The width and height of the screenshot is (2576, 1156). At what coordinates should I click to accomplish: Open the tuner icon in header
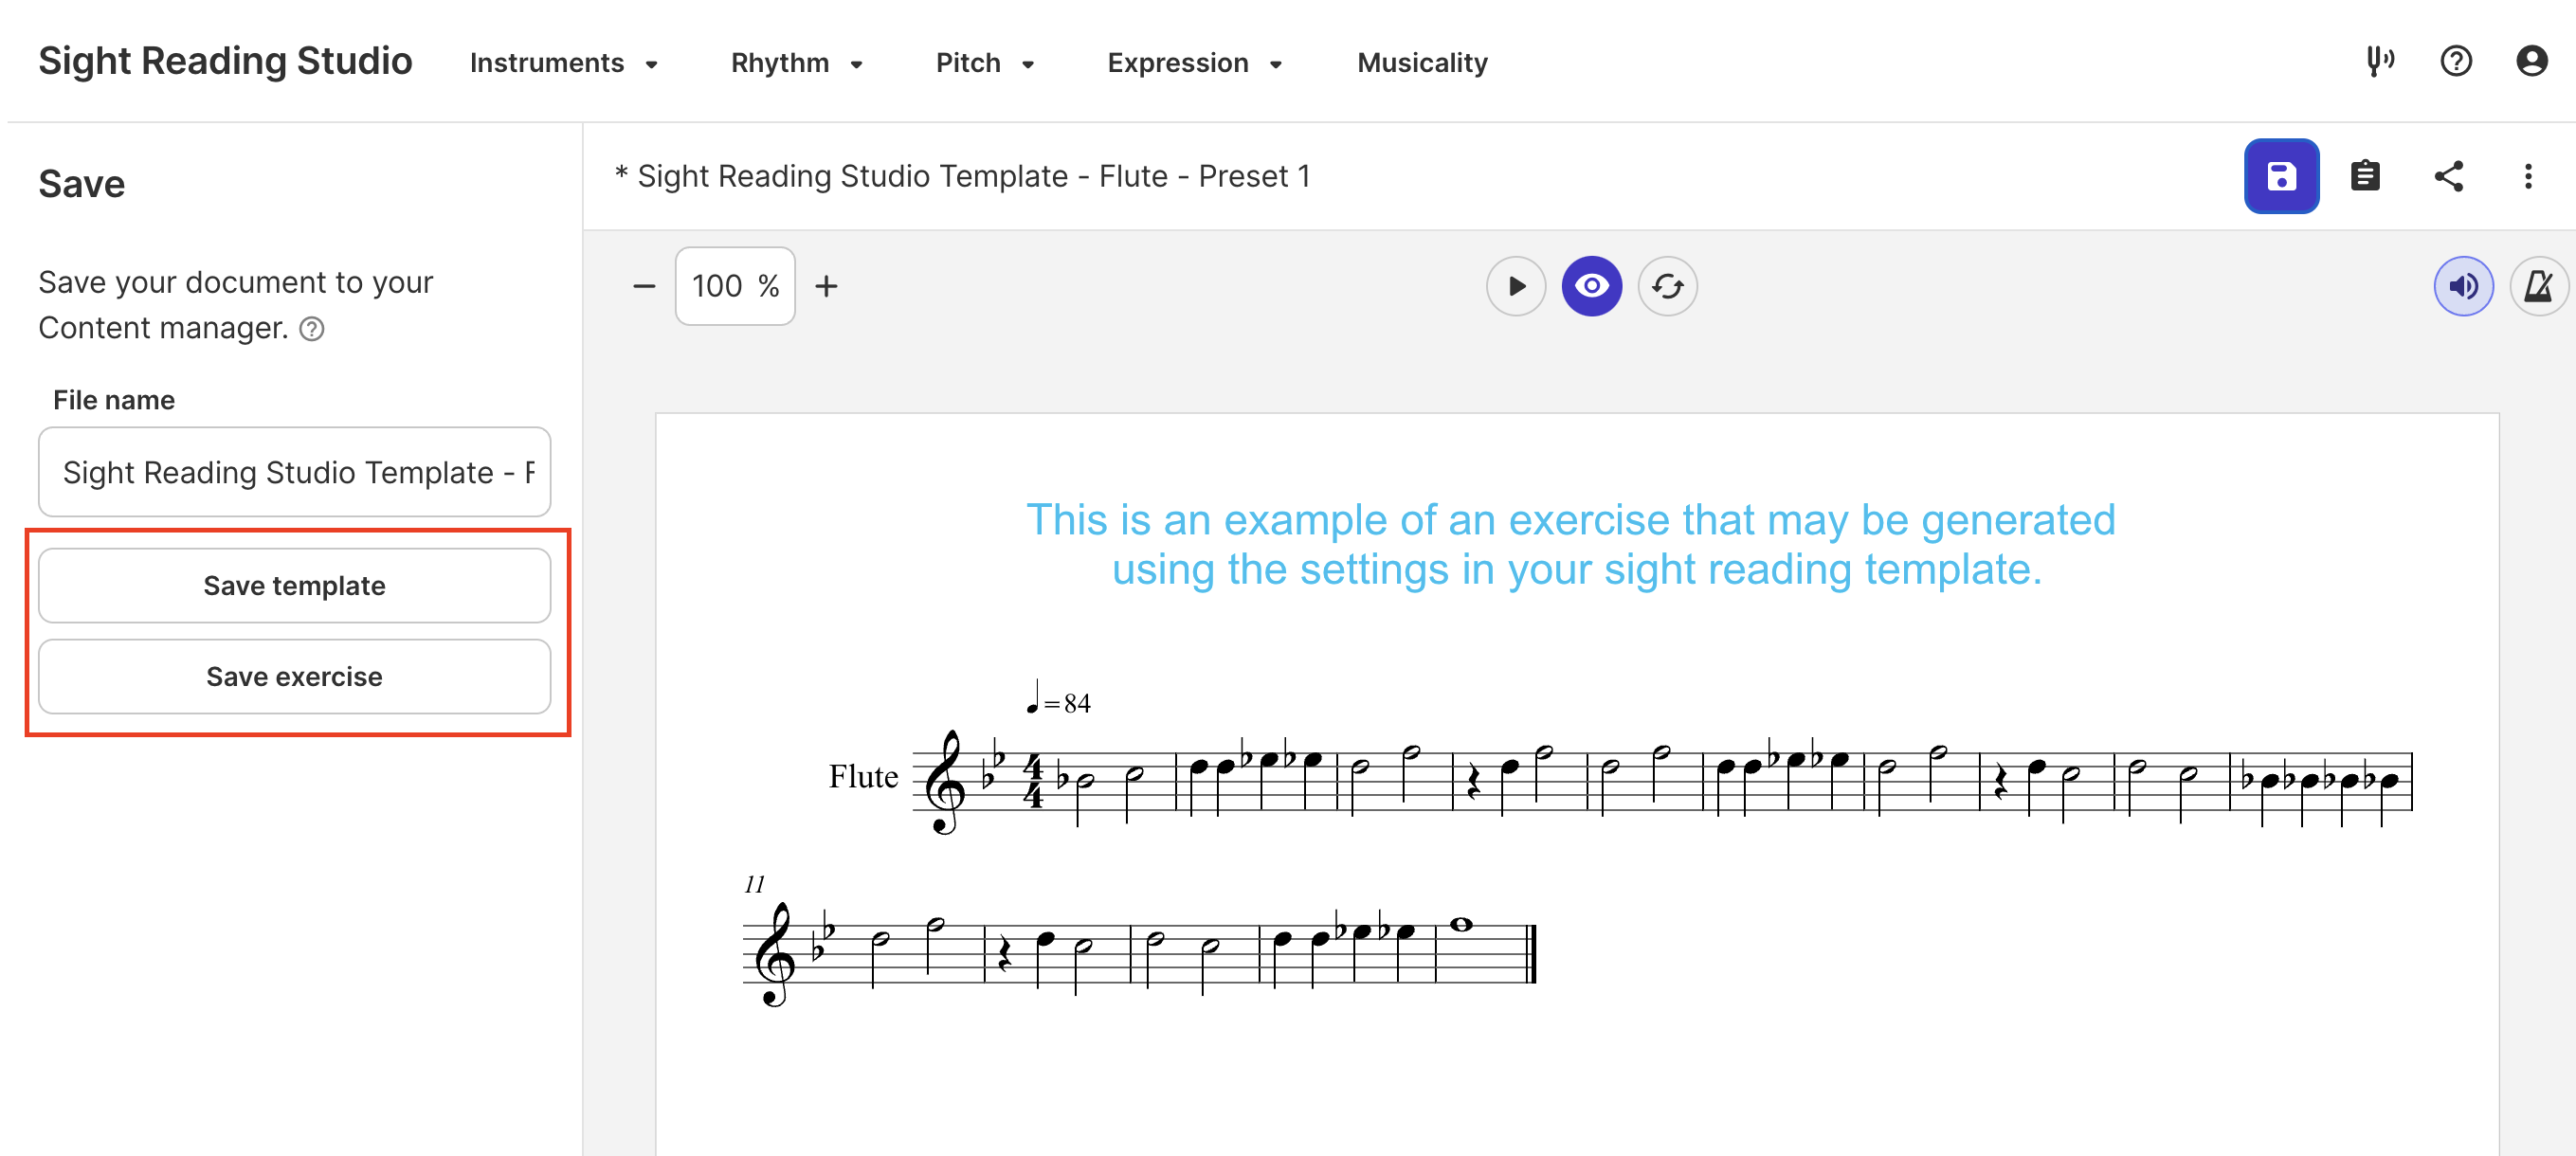pos(2379,62)
